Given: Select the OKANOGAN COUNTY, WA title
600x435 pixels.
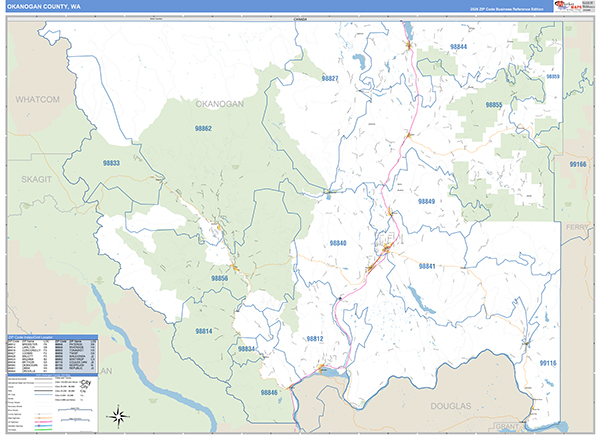Looking at the screenshot, I should 44,7.
